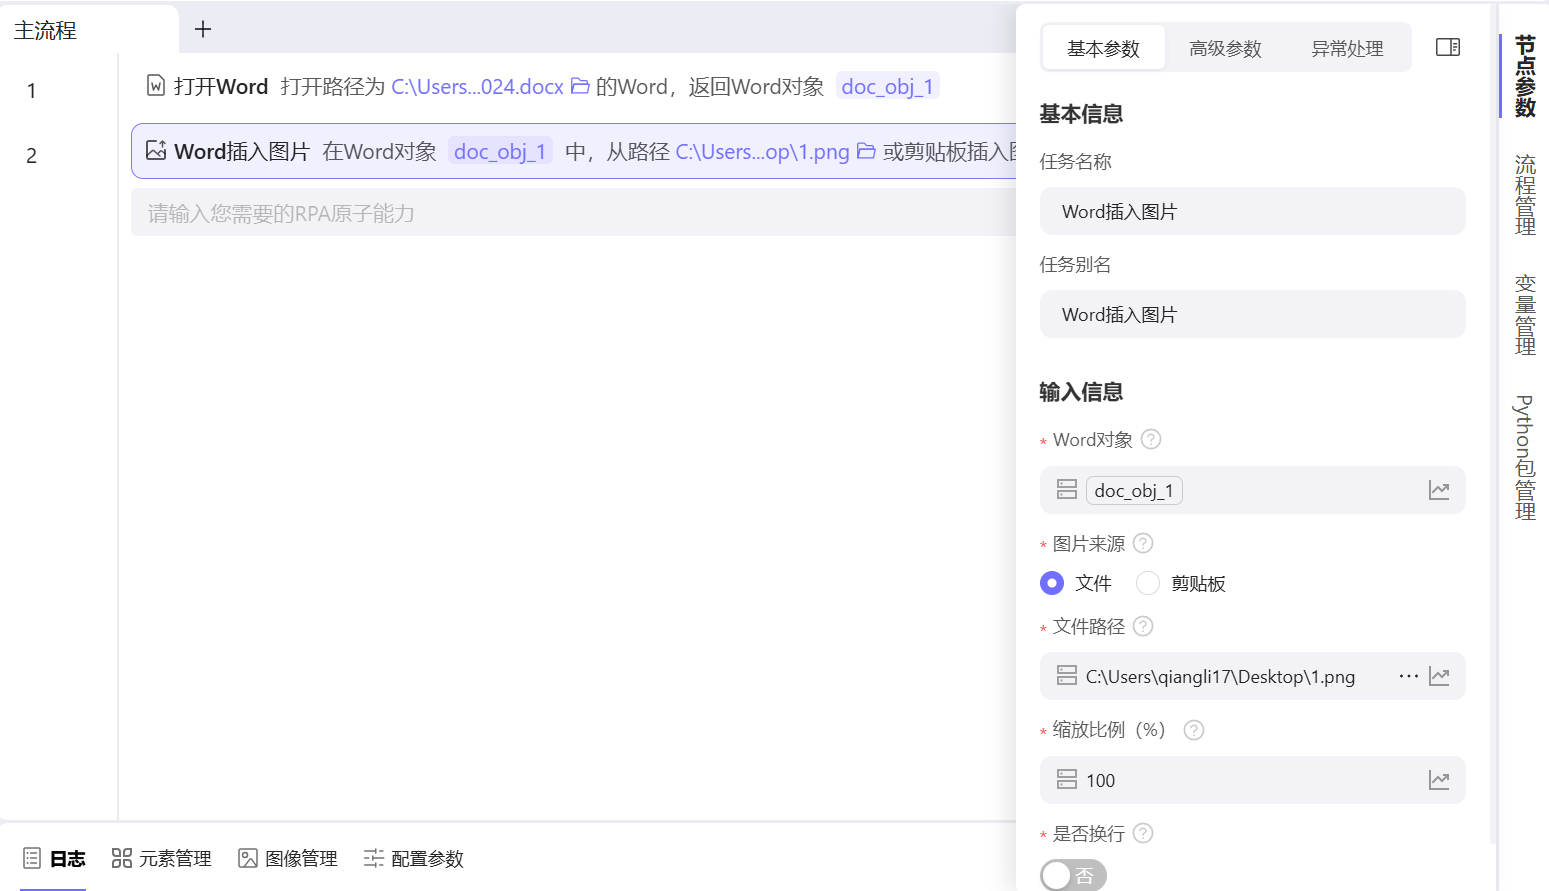Click the chart icon next to 缩放比例 field

point(1439,779)
